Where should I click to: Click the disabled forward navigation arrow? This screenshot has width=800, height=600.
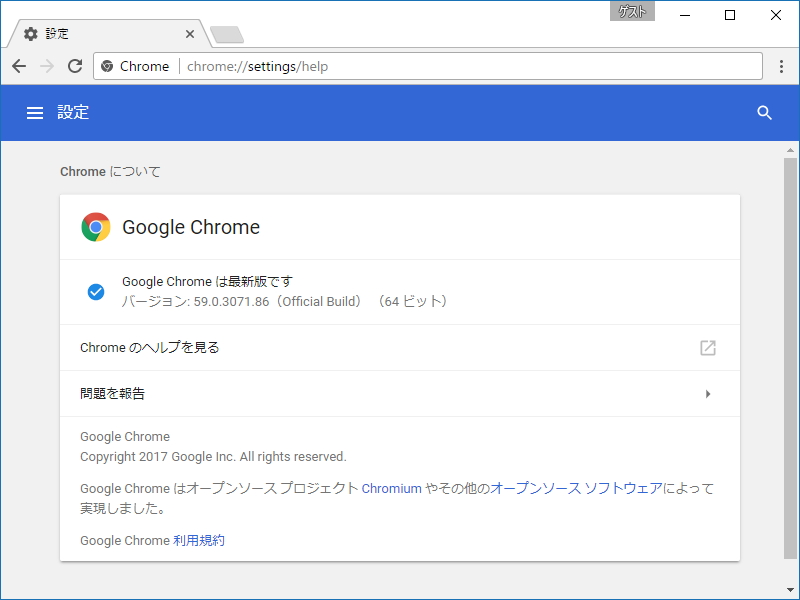click(x=46, y=66)
